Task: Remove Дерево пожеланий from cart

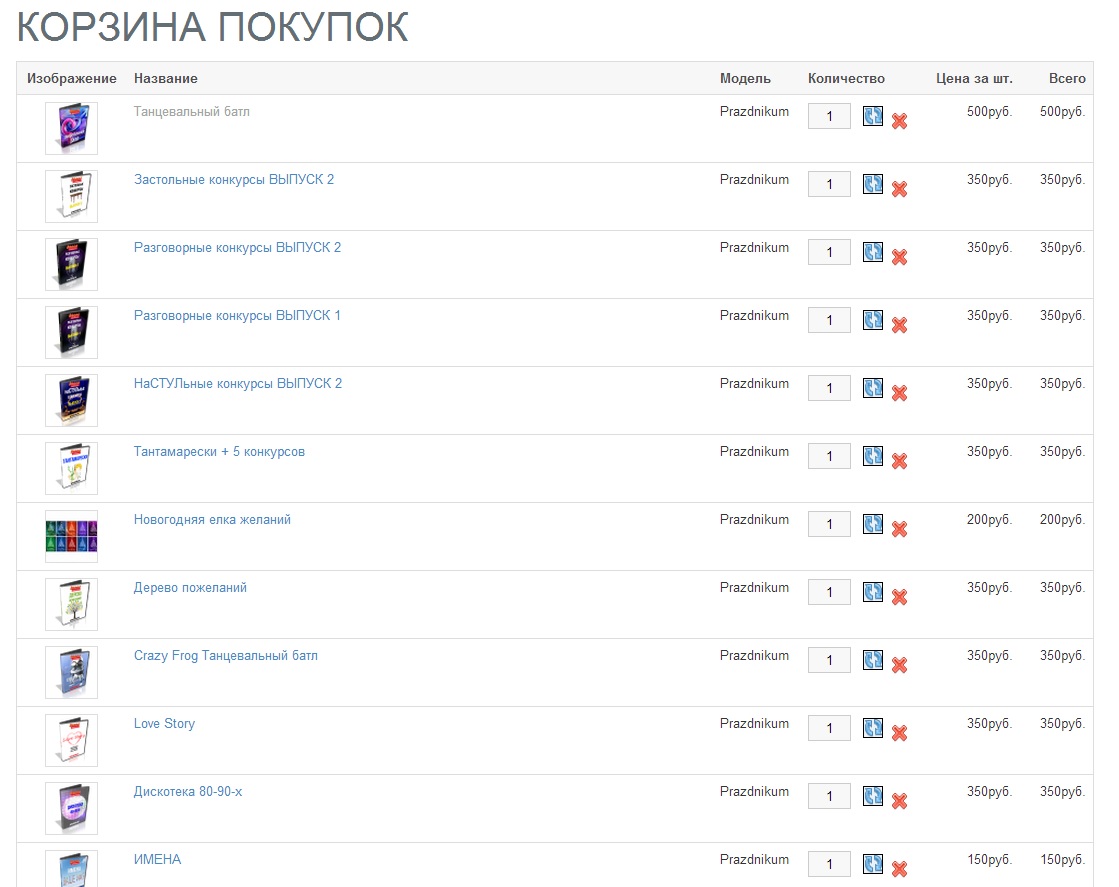Action: (x=899, y=597)
